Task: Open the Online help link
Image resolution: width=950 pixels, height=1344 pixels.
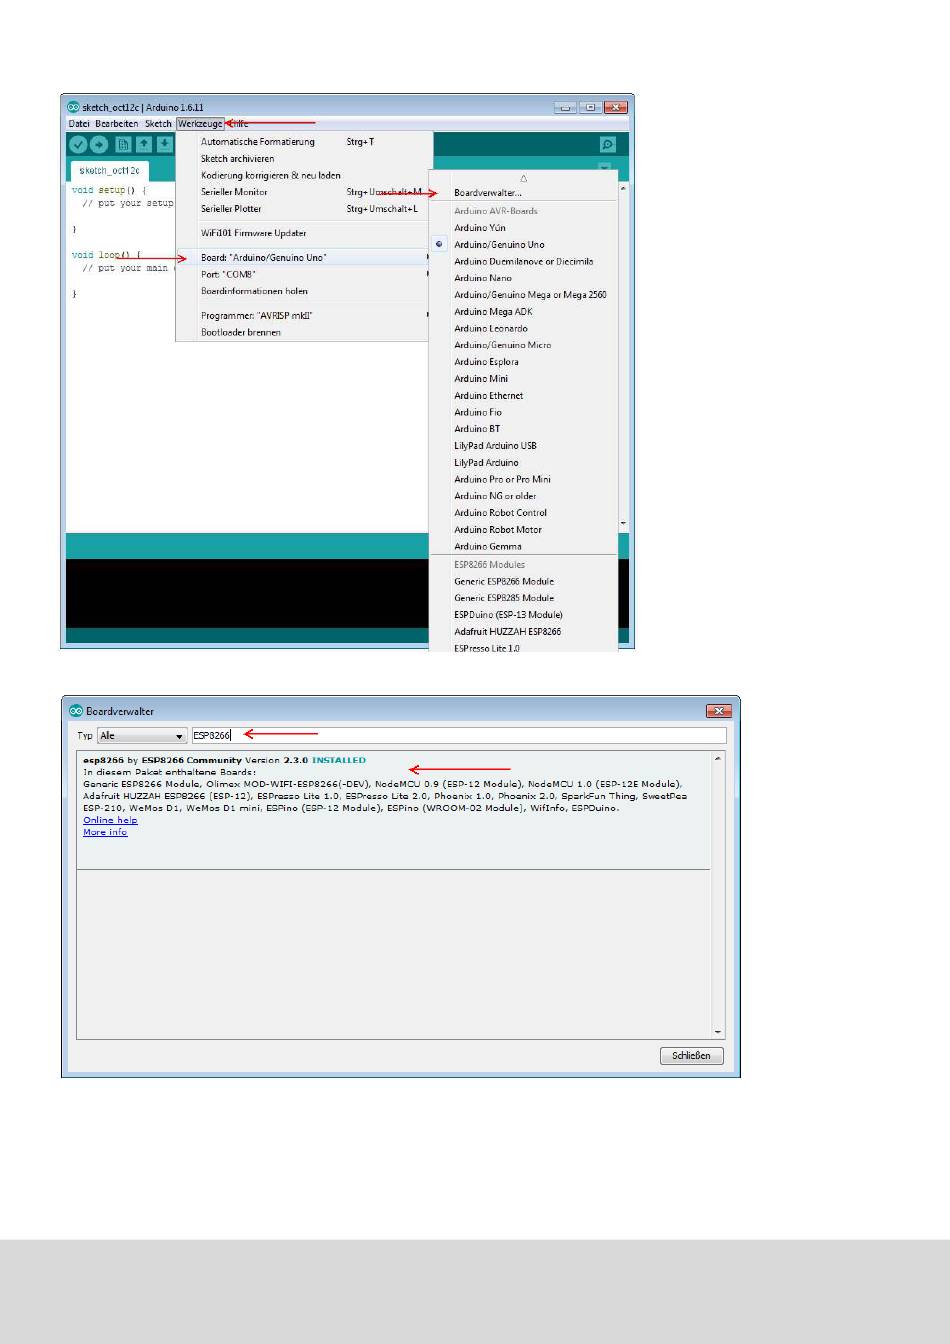Action: click(110, 820)
